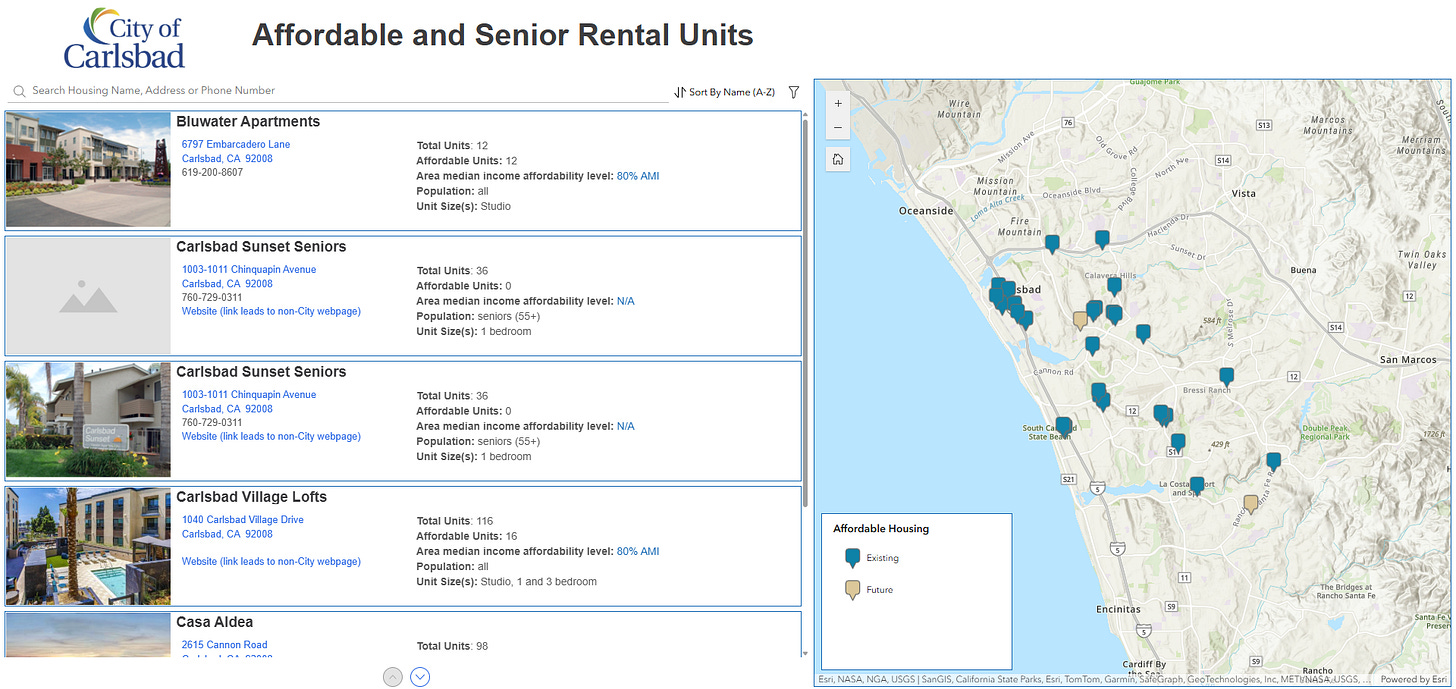This screenshot has height=689, width=1456.
Task: Click the existing housing pin at Bressi Ranch
Action: (1227, 376)
